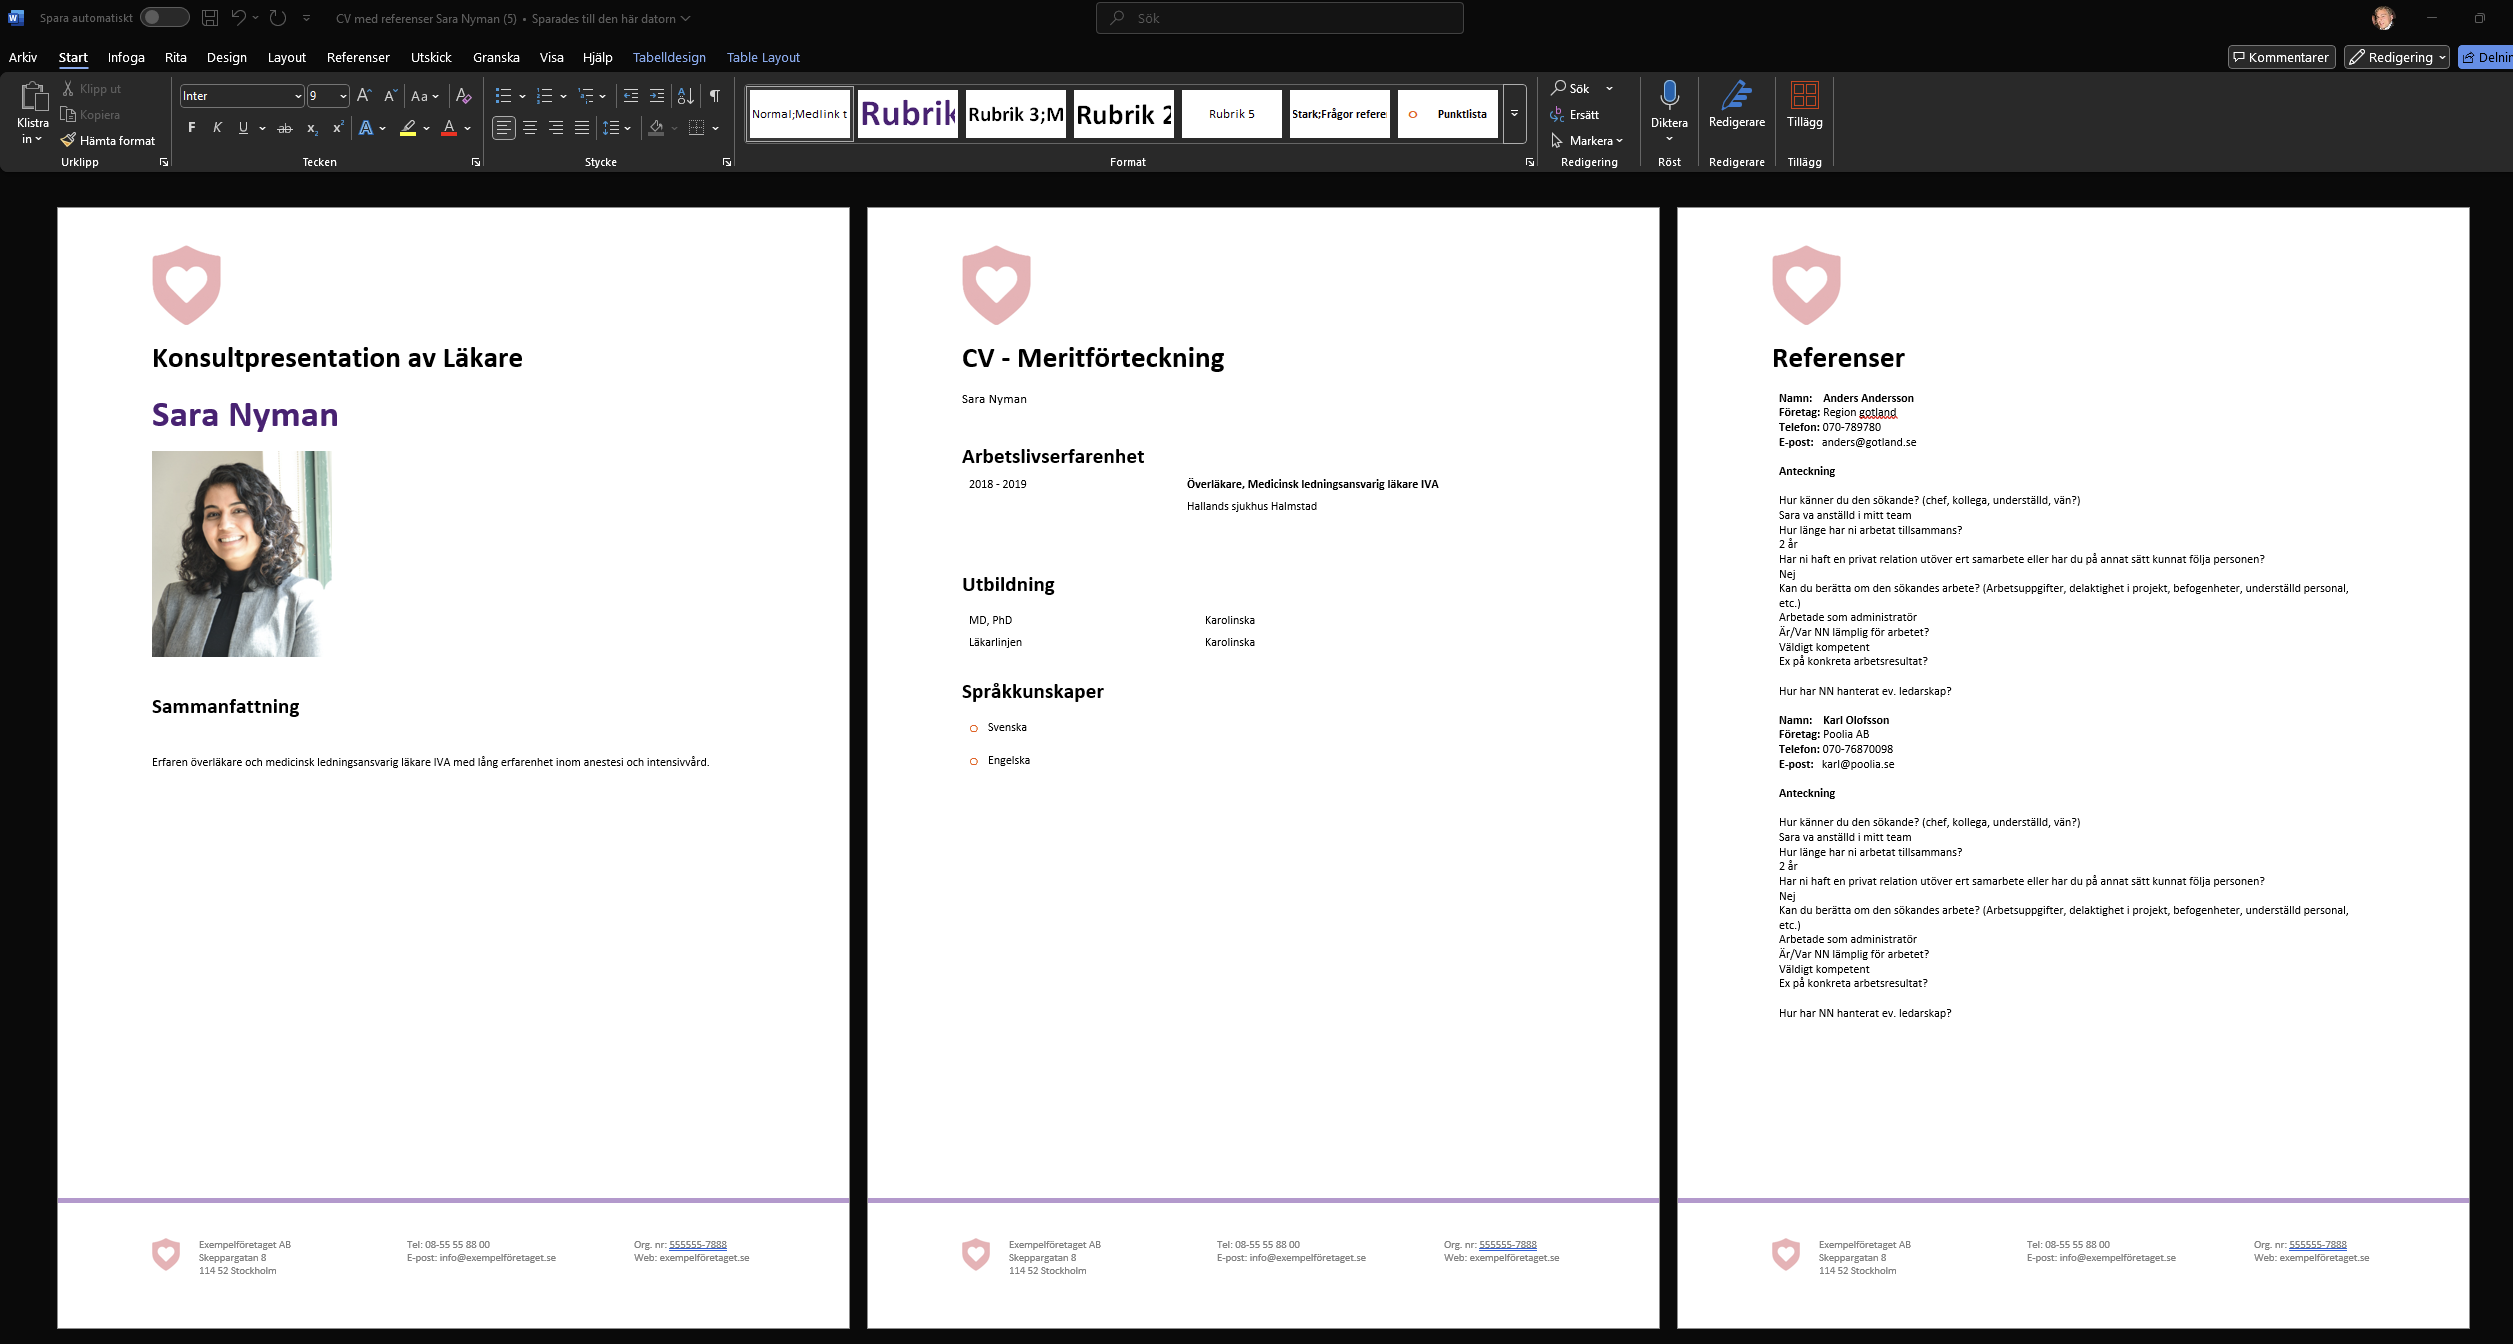Click the Hämta format painter icon

68,141
